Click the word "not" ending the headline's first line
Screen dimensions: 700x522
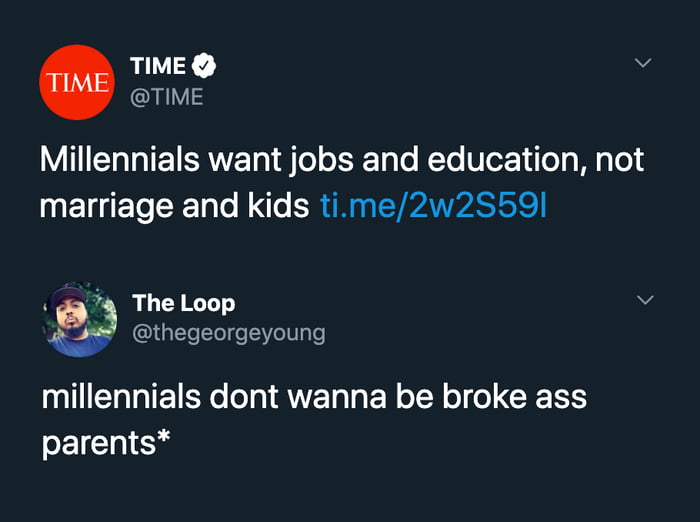[x=620, y=160]
